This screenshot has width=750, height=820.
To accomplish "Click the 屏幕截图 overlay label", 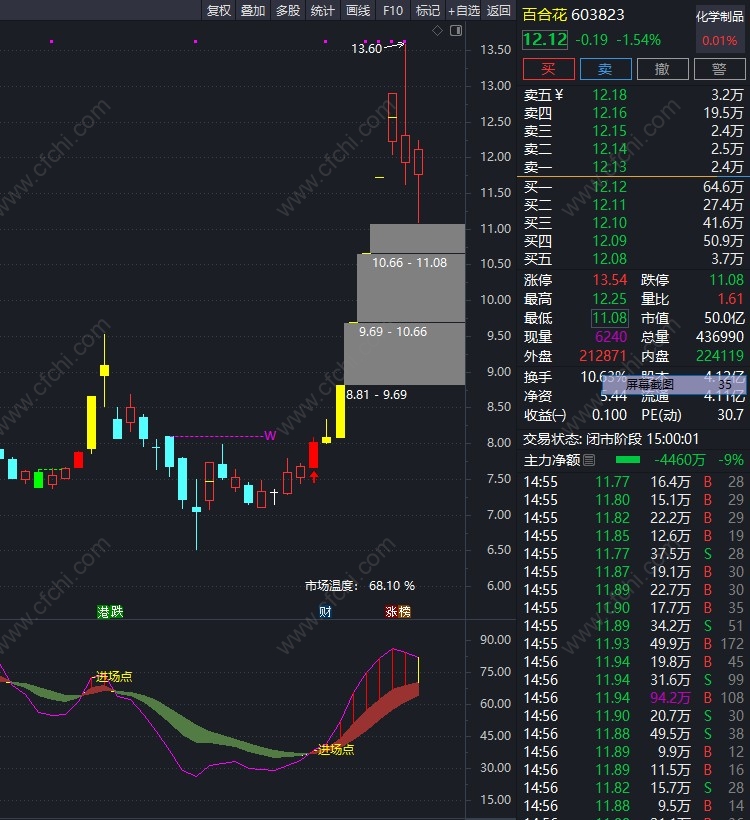I will coord(650,385).
